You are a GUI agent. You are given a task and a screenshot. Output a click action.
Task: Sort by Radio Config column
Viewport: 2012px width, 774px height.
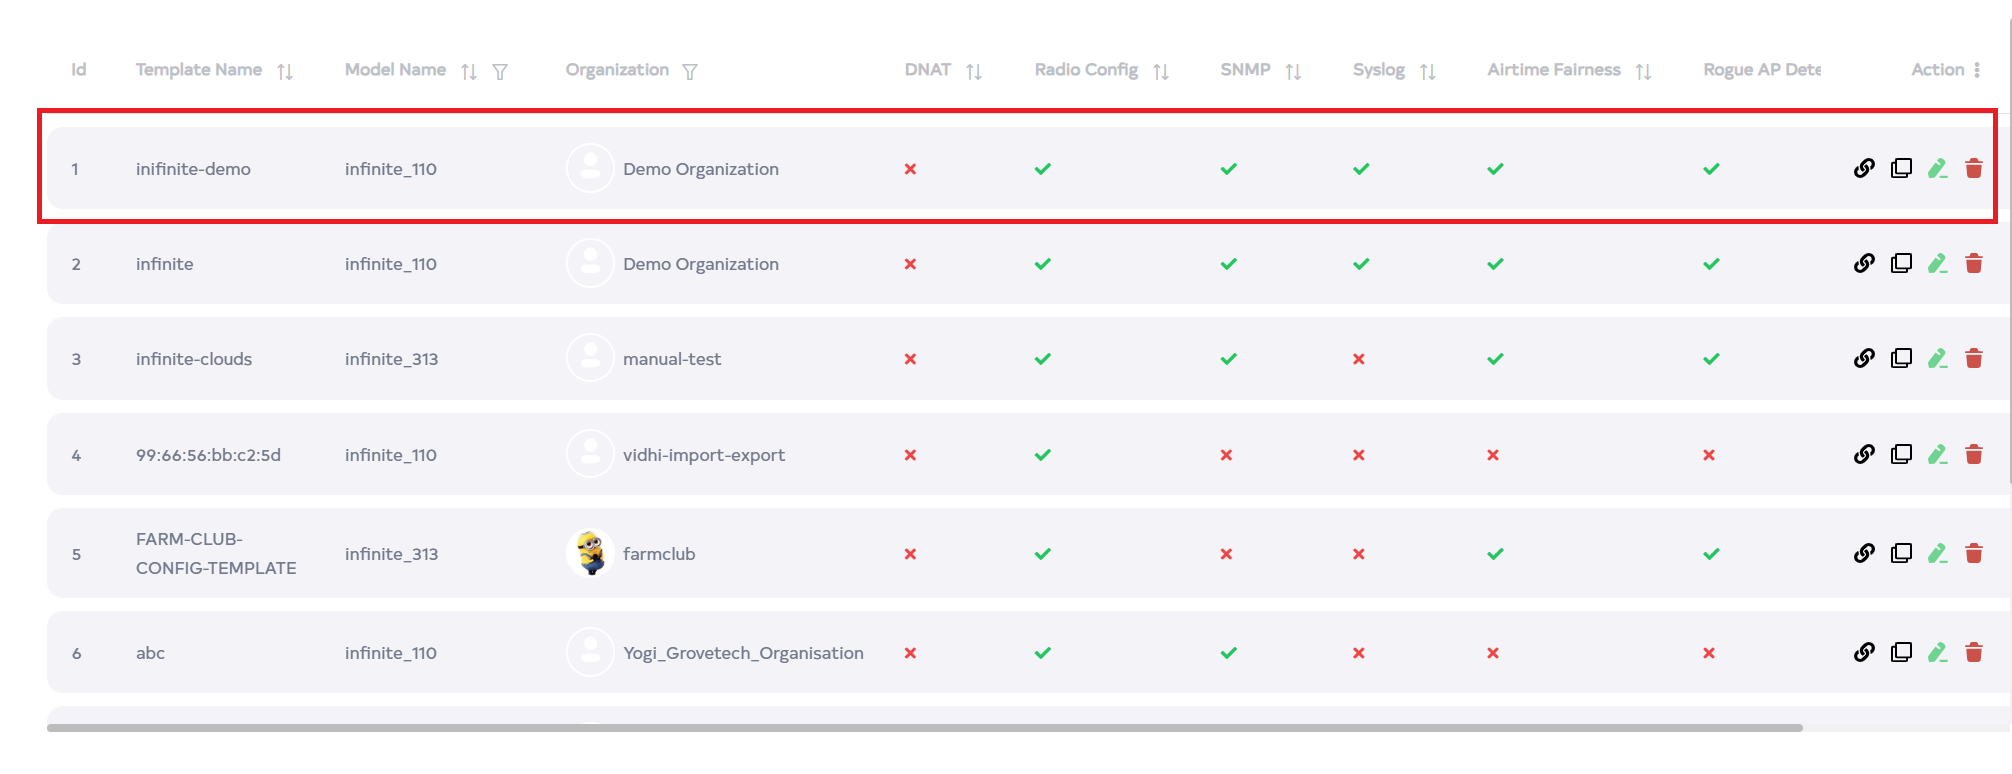tap(1161, 71)
